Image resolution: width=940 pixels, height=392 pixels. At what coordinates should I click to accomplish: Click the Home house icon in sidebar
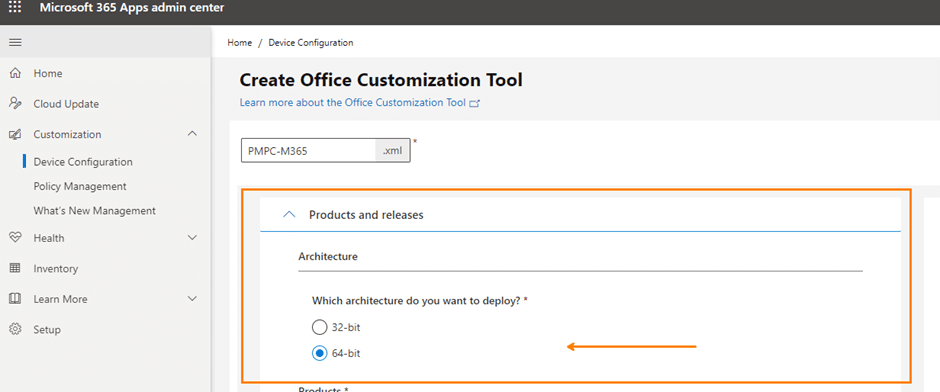[x=16, y=73]
